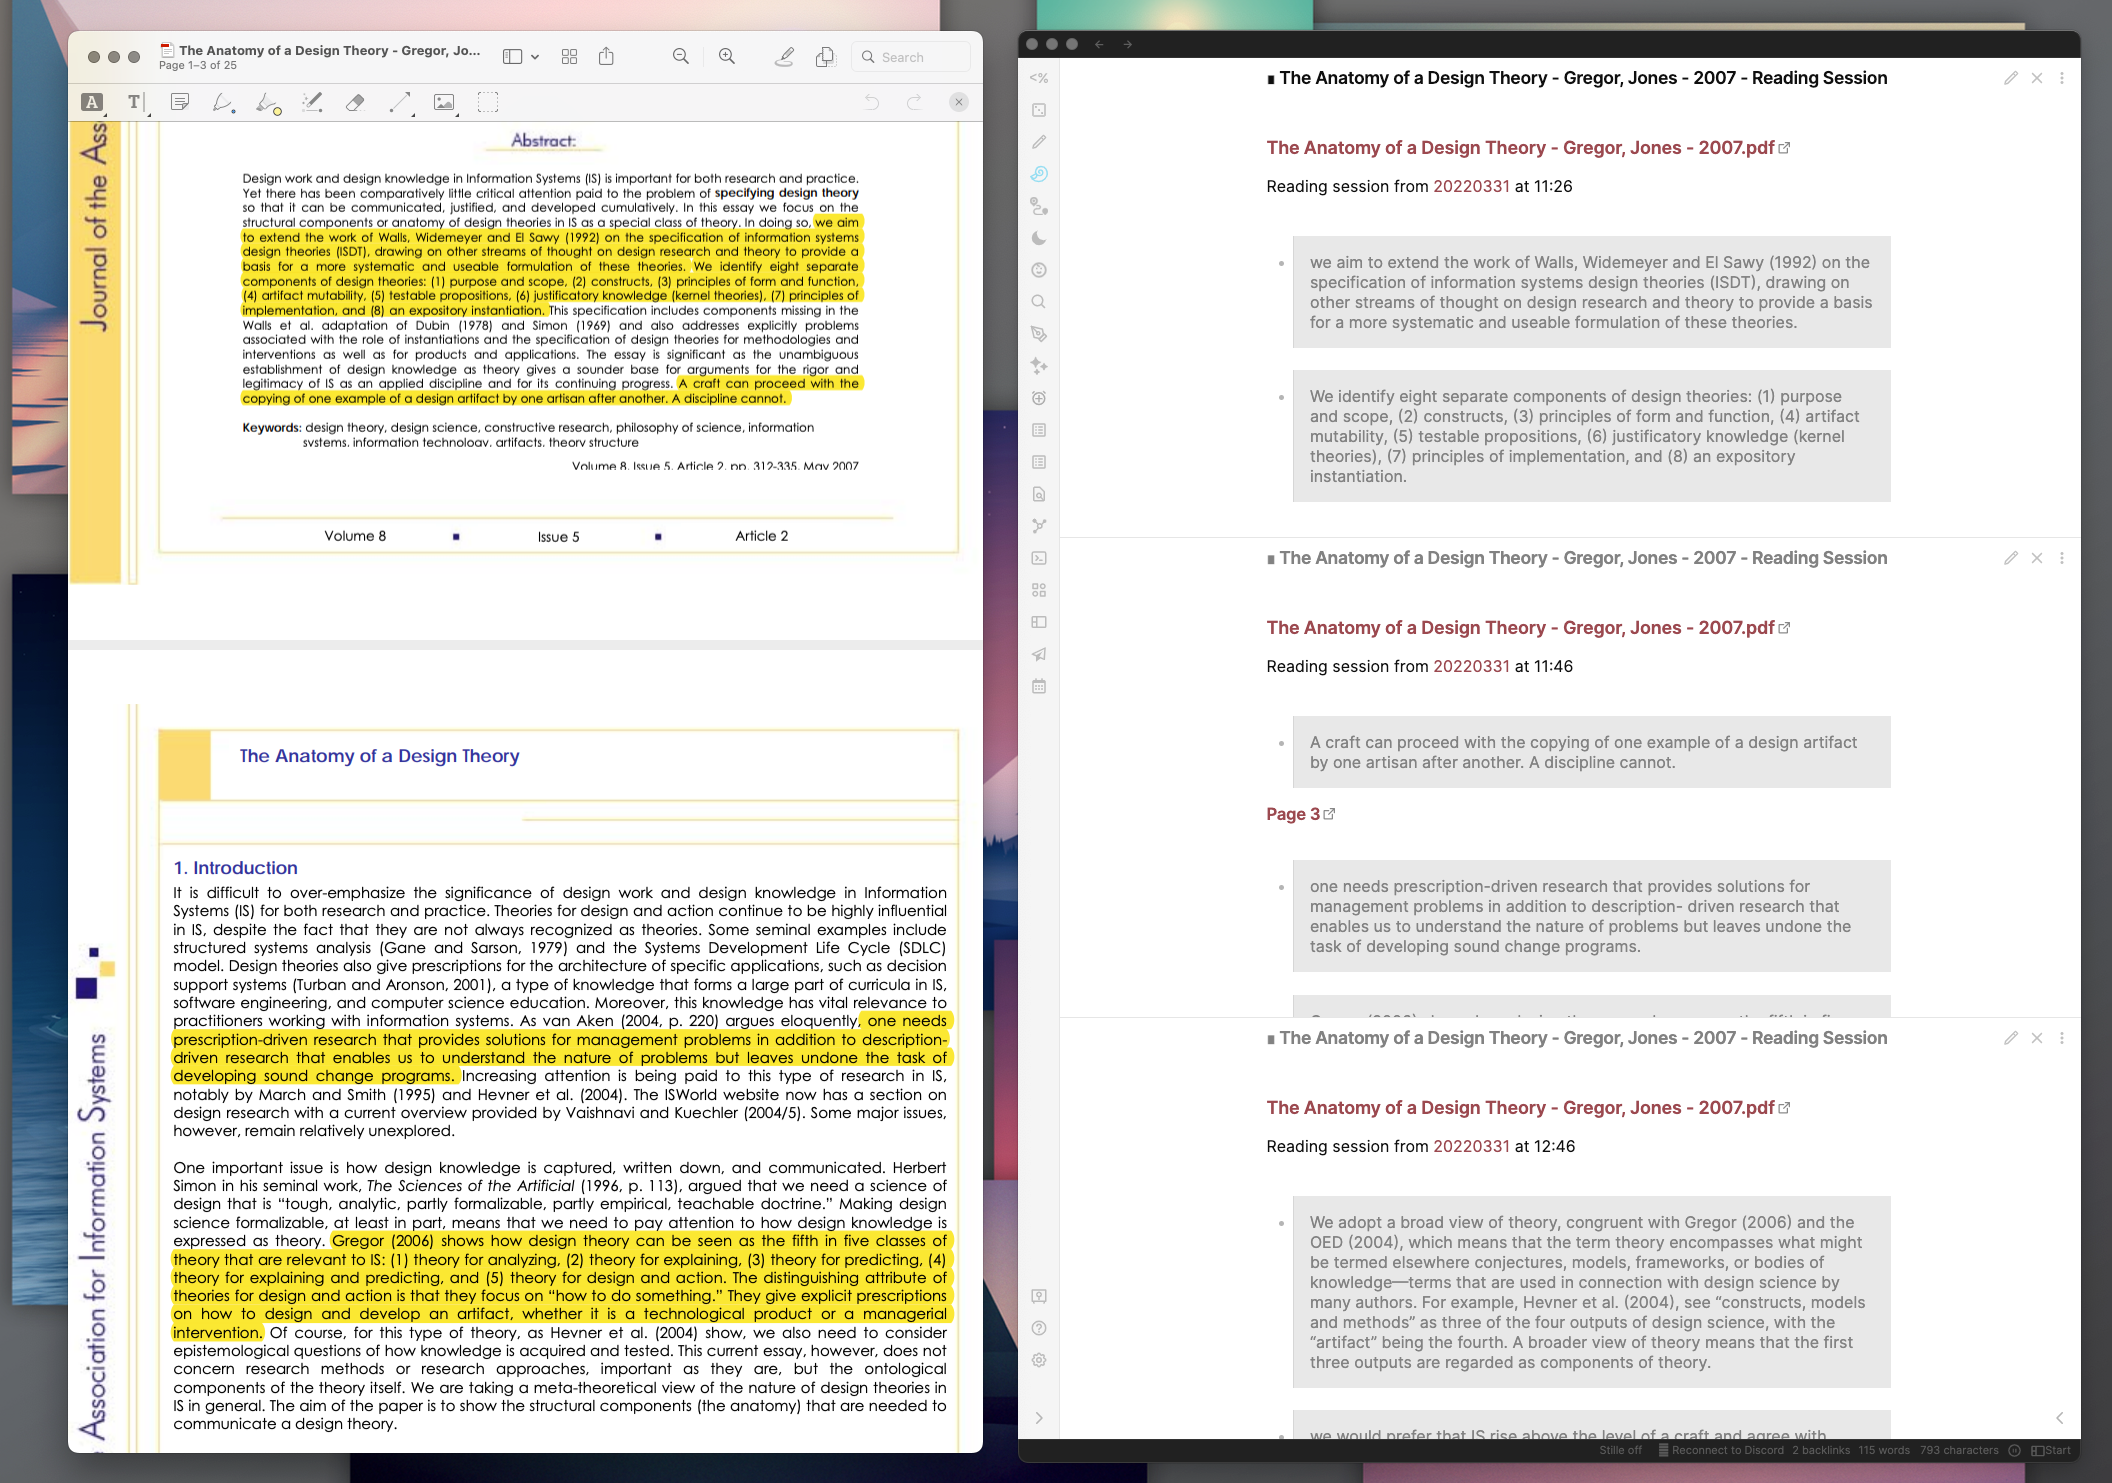Open random note dice icon in sidebar

pyautogui.click(x=1039, y=110)
